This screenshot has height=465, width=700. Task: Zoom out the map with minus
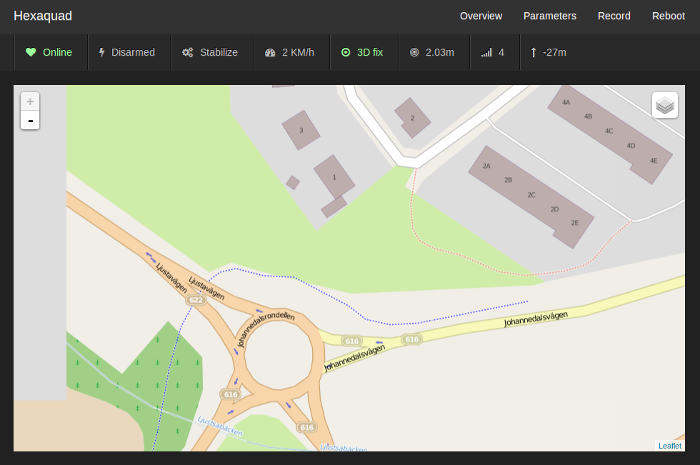(x=30, y=120)
